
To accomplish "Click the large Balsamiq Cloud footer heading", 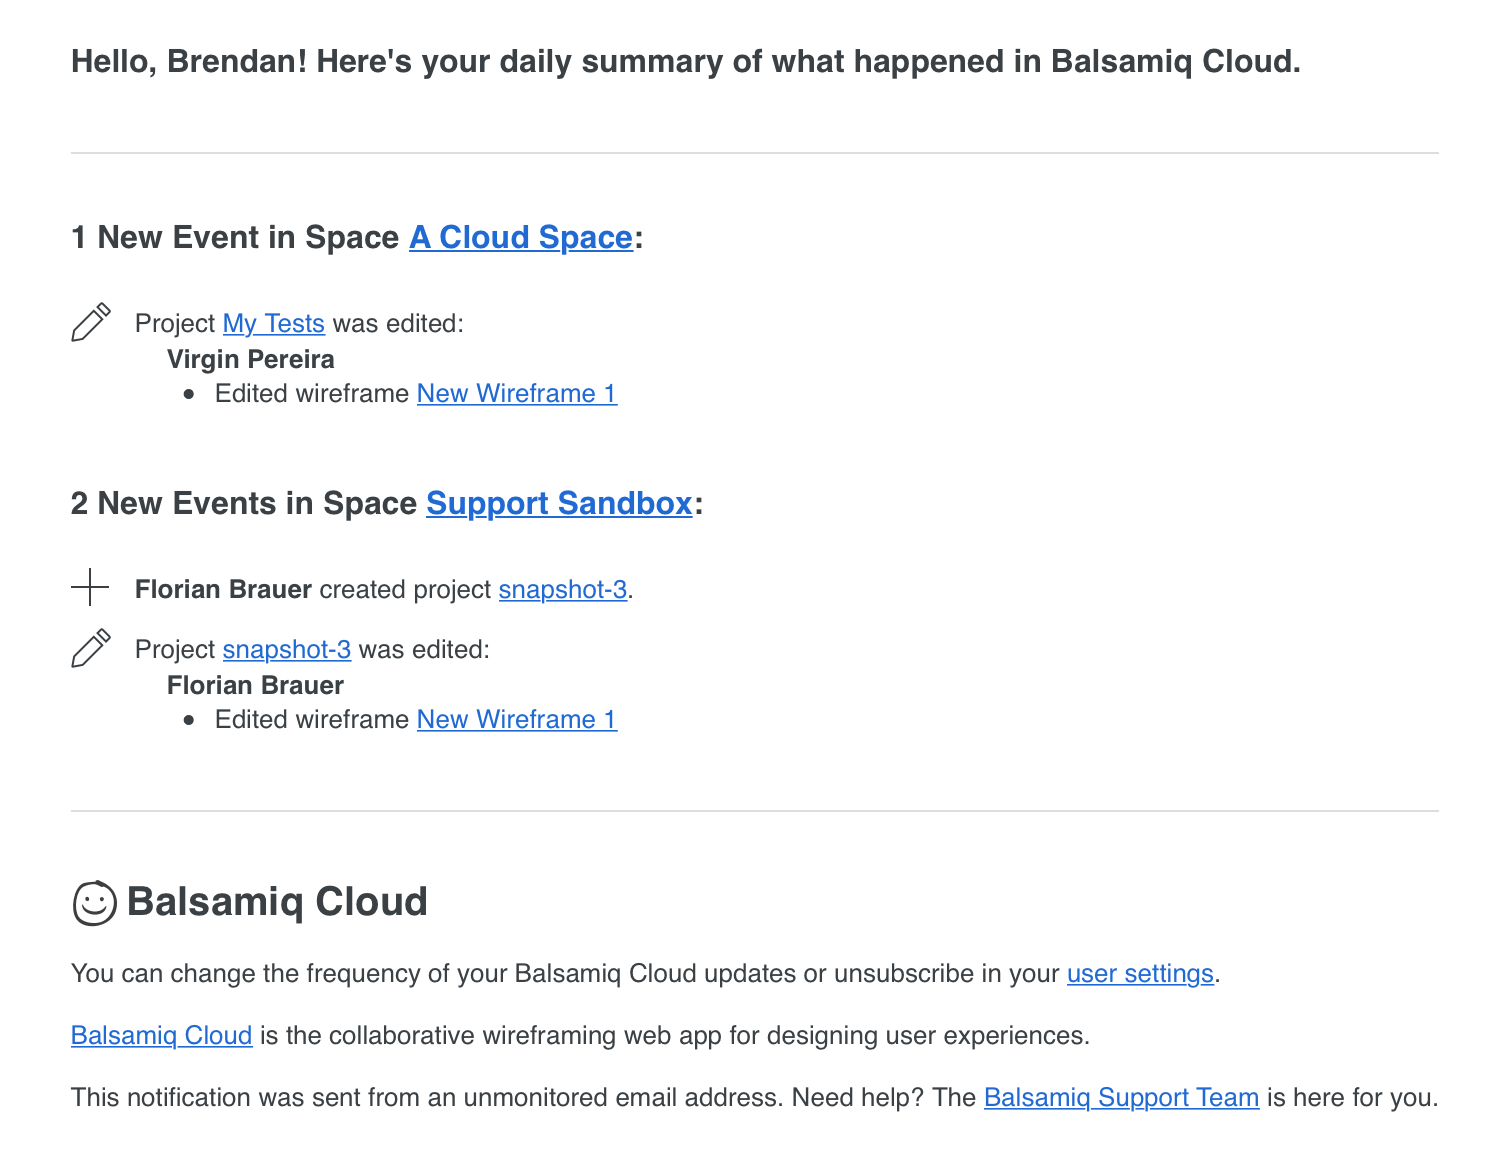I will click(277, 902).
